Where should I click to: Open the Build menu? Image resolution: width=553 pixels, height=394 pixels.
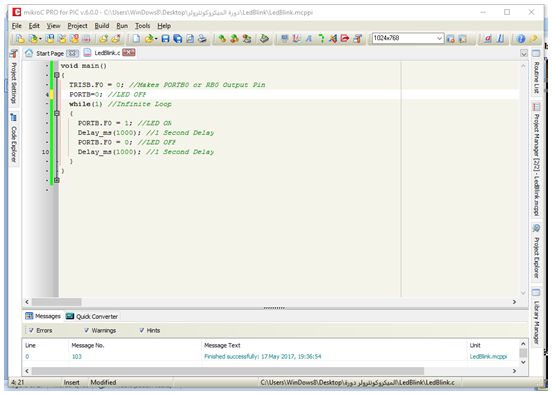[x=102, y=26]
